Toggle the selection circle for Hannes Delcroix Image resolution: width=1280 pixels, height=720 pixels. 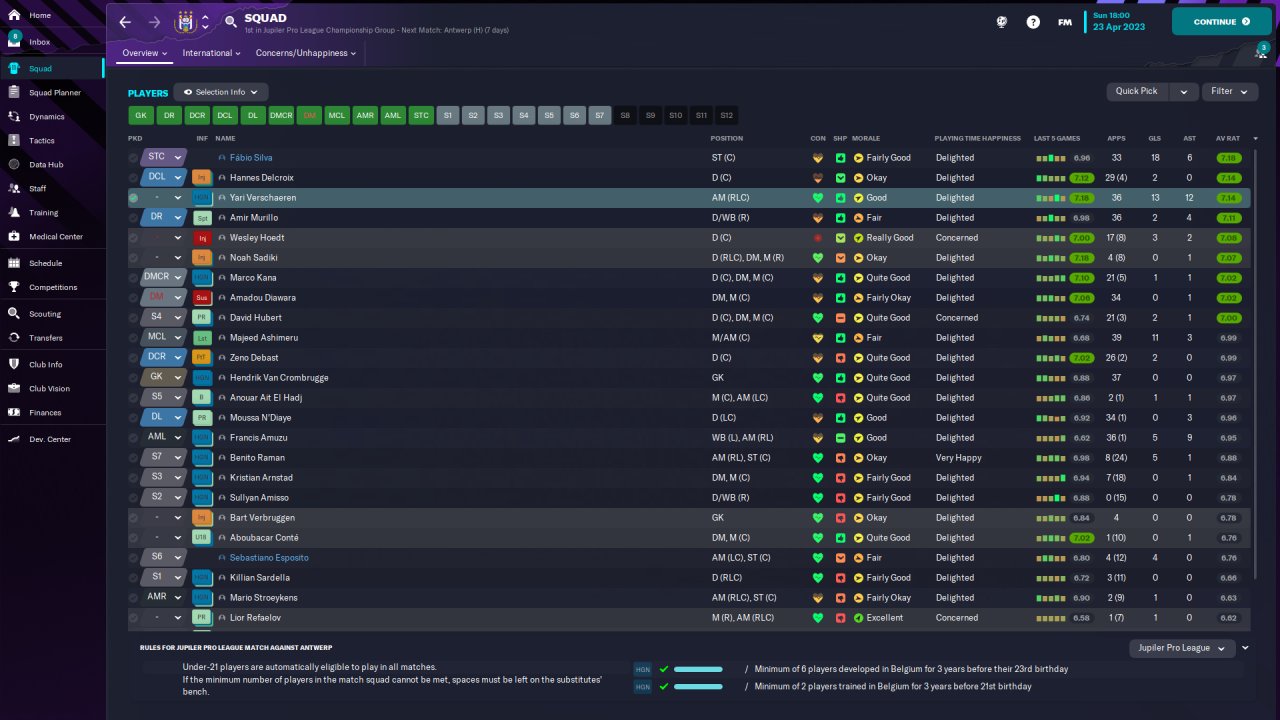134,178
